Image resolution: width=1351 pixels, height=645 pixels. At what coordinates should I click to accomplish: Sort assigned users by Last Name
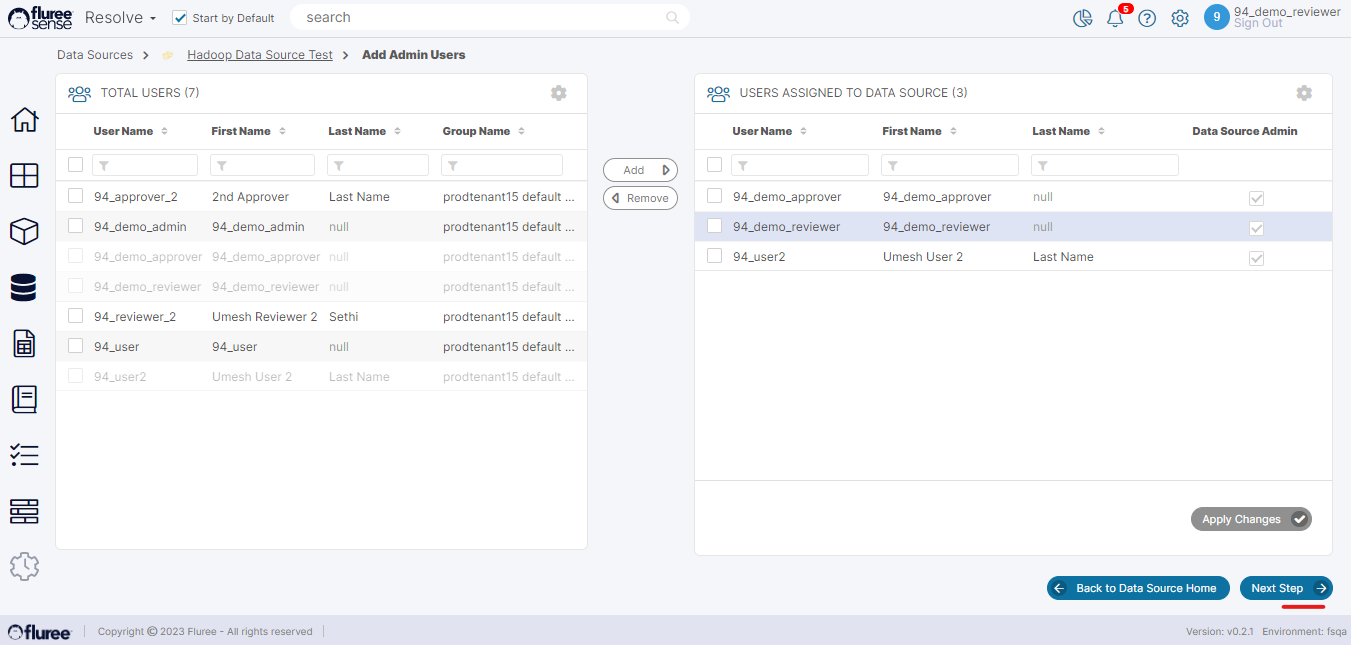click(x=1101, y=131)
